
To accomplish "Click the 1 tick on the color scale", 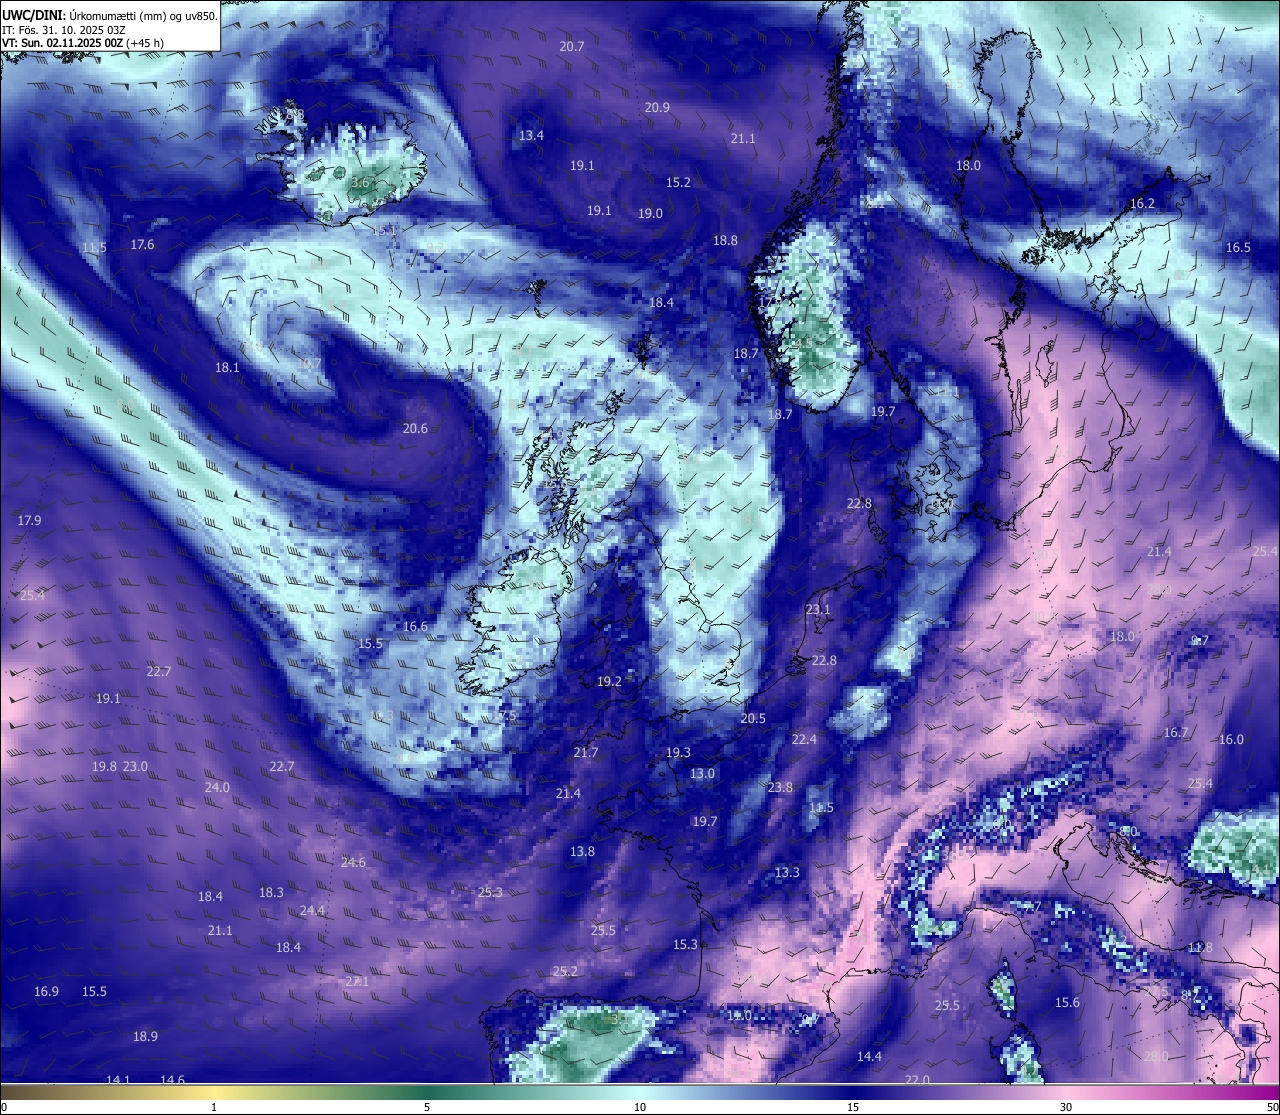I will pyautogui.click(x=214, y=1107).
